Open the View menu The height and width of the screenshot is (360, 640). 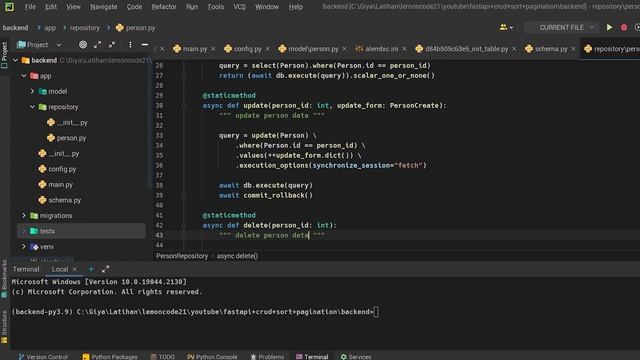(73, 7)
